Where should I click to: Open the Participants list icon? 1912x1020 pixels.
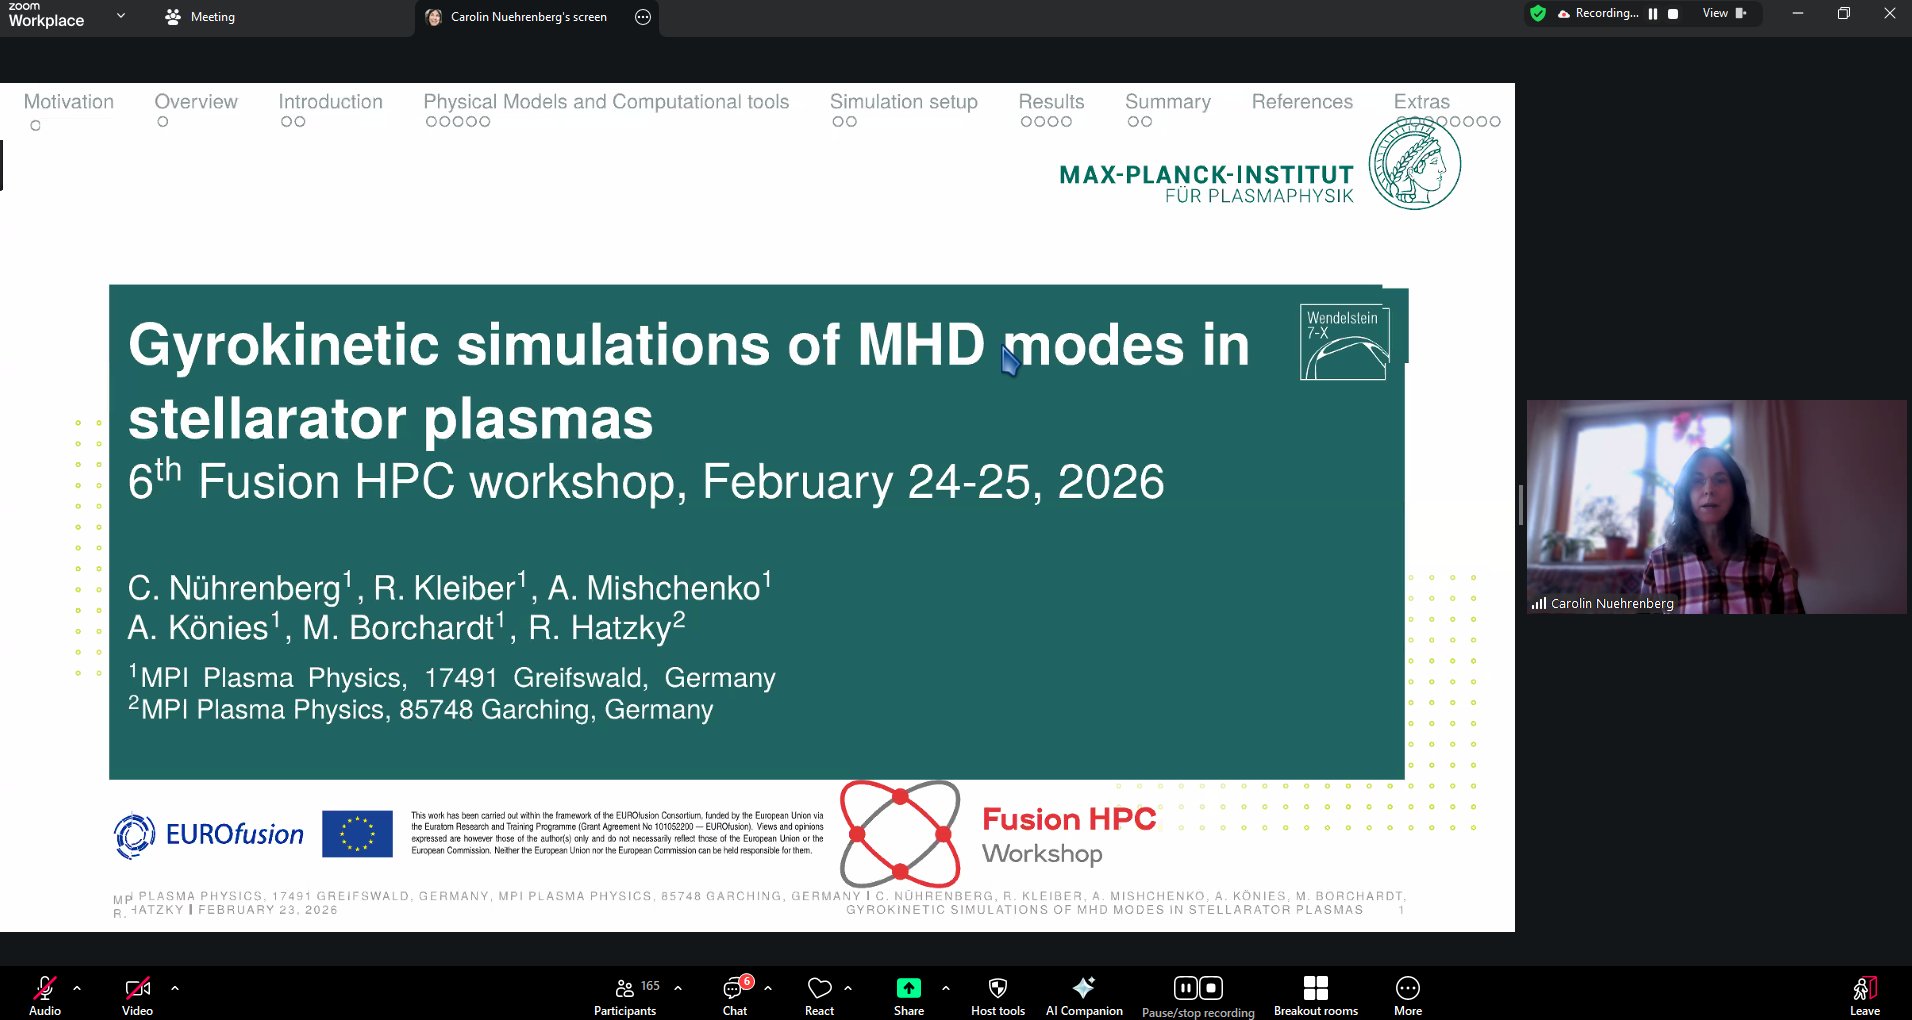click(x=625, y=988)
